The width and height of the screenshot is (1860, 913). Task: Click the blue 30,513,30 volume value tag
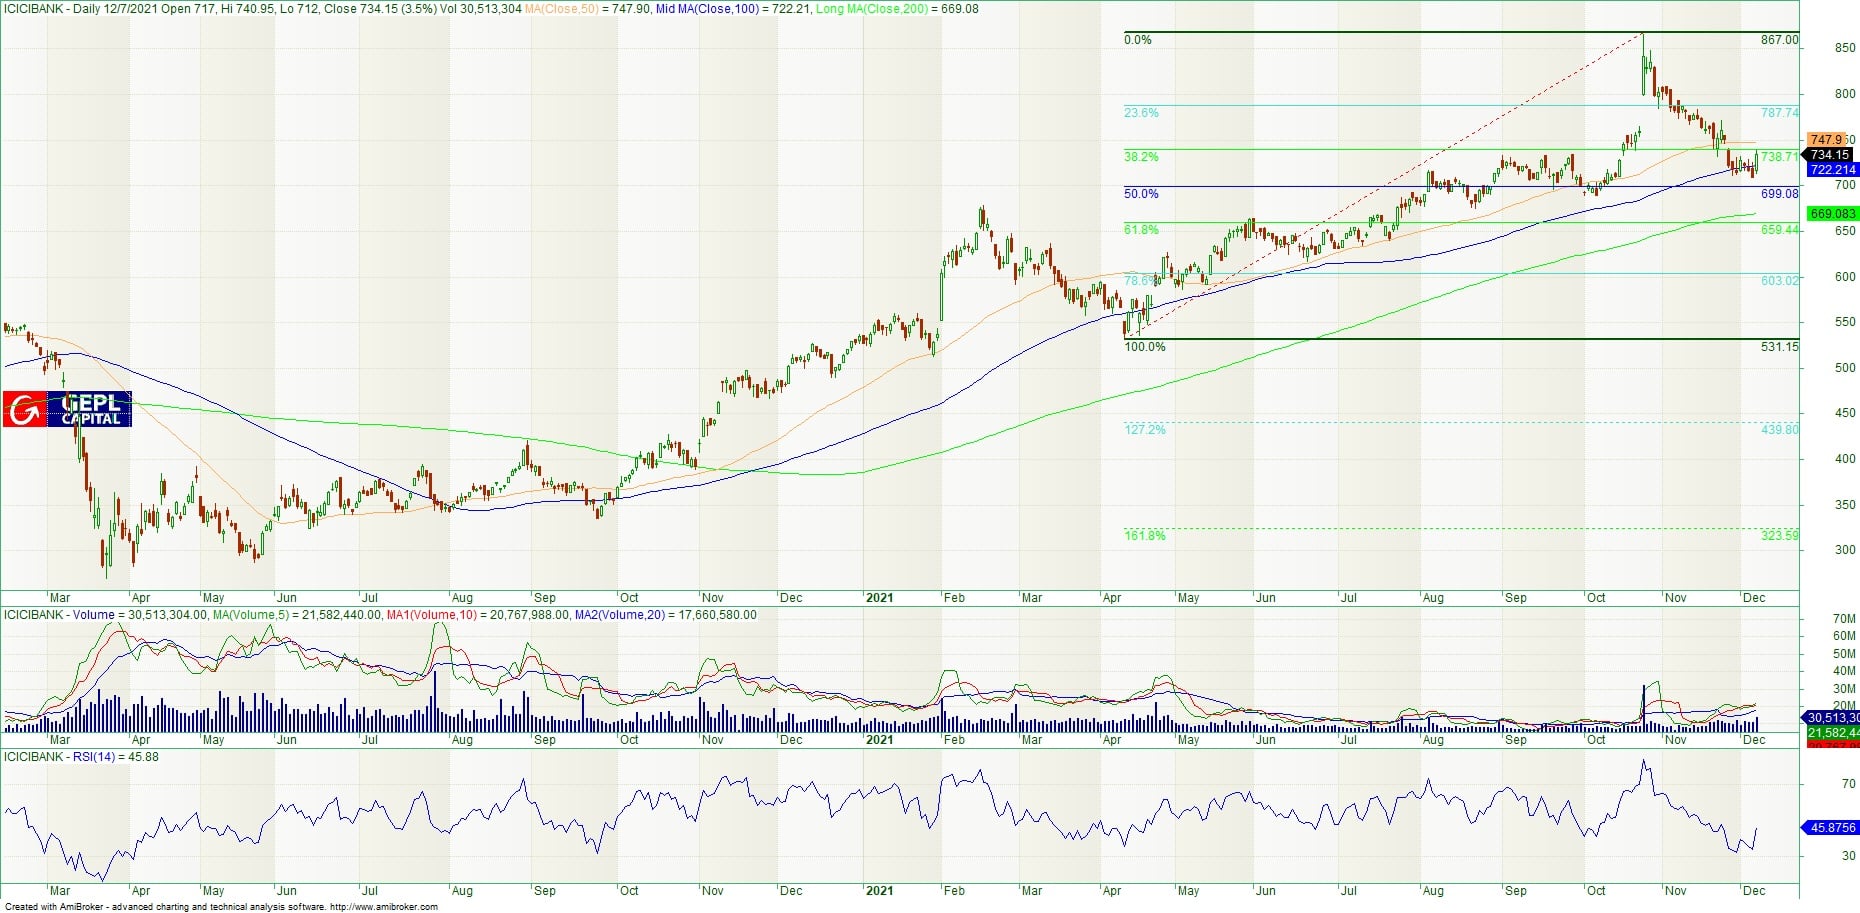tap(1830, 718)
